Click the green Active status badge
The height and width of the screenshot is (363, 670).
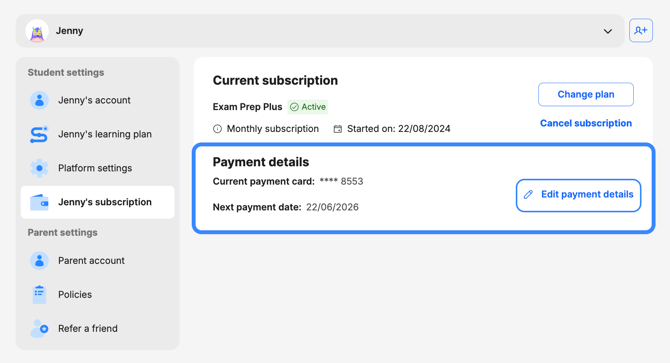pos(308,107)
